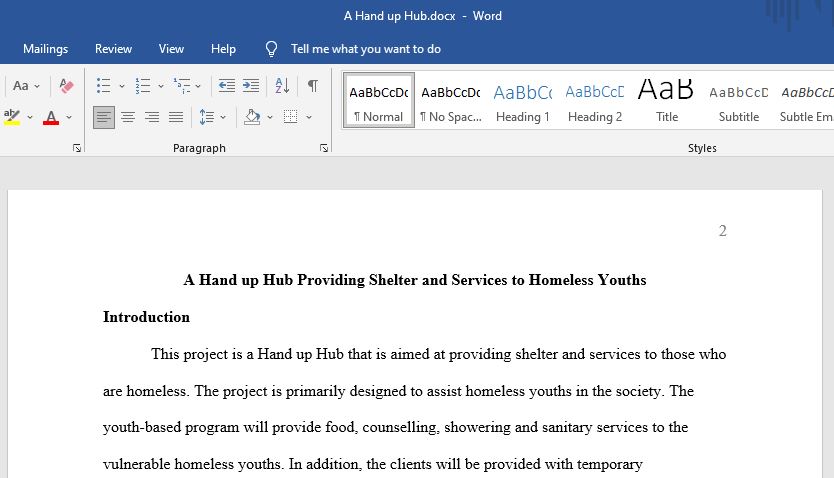Click the Bullets list icon
834x478 pixels.
[x=104, y=86]
